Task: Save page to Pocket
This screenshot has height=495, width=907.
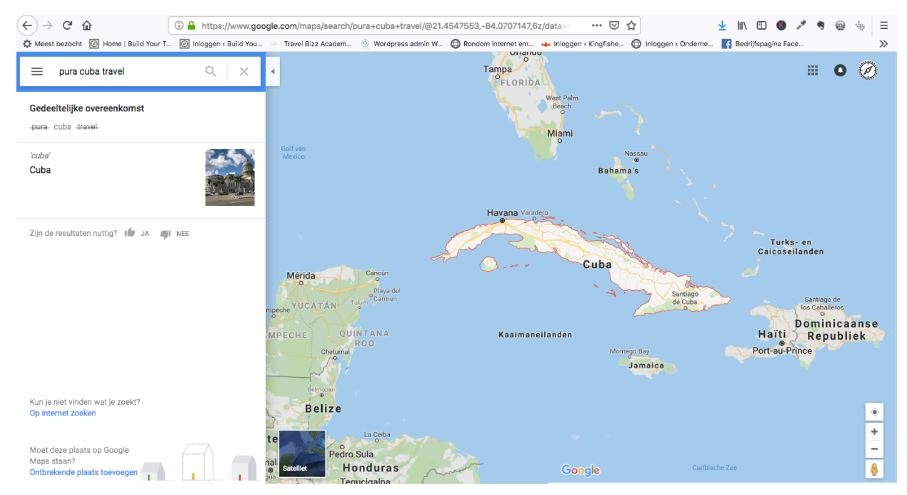Action: pyautogui.click(x=614, y=25)
